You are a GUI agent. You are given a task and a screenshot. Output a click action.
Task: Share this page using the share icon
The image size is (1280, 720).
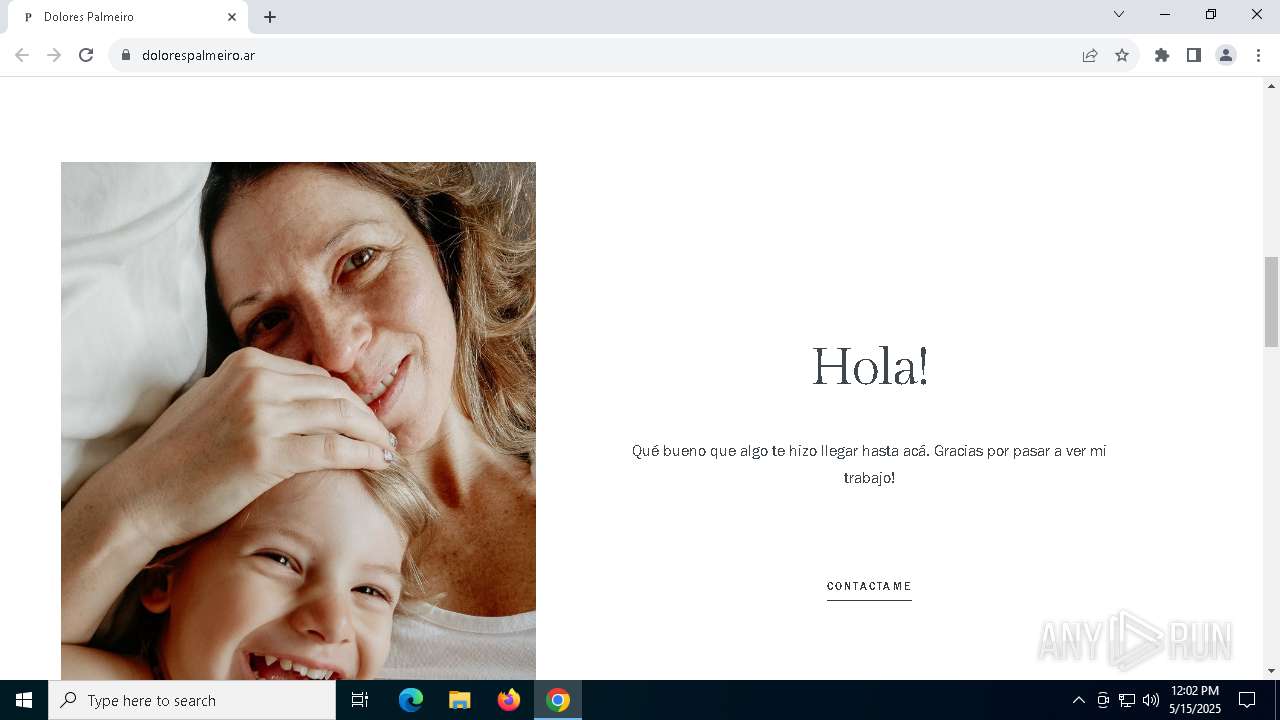tap(1090, 55)
